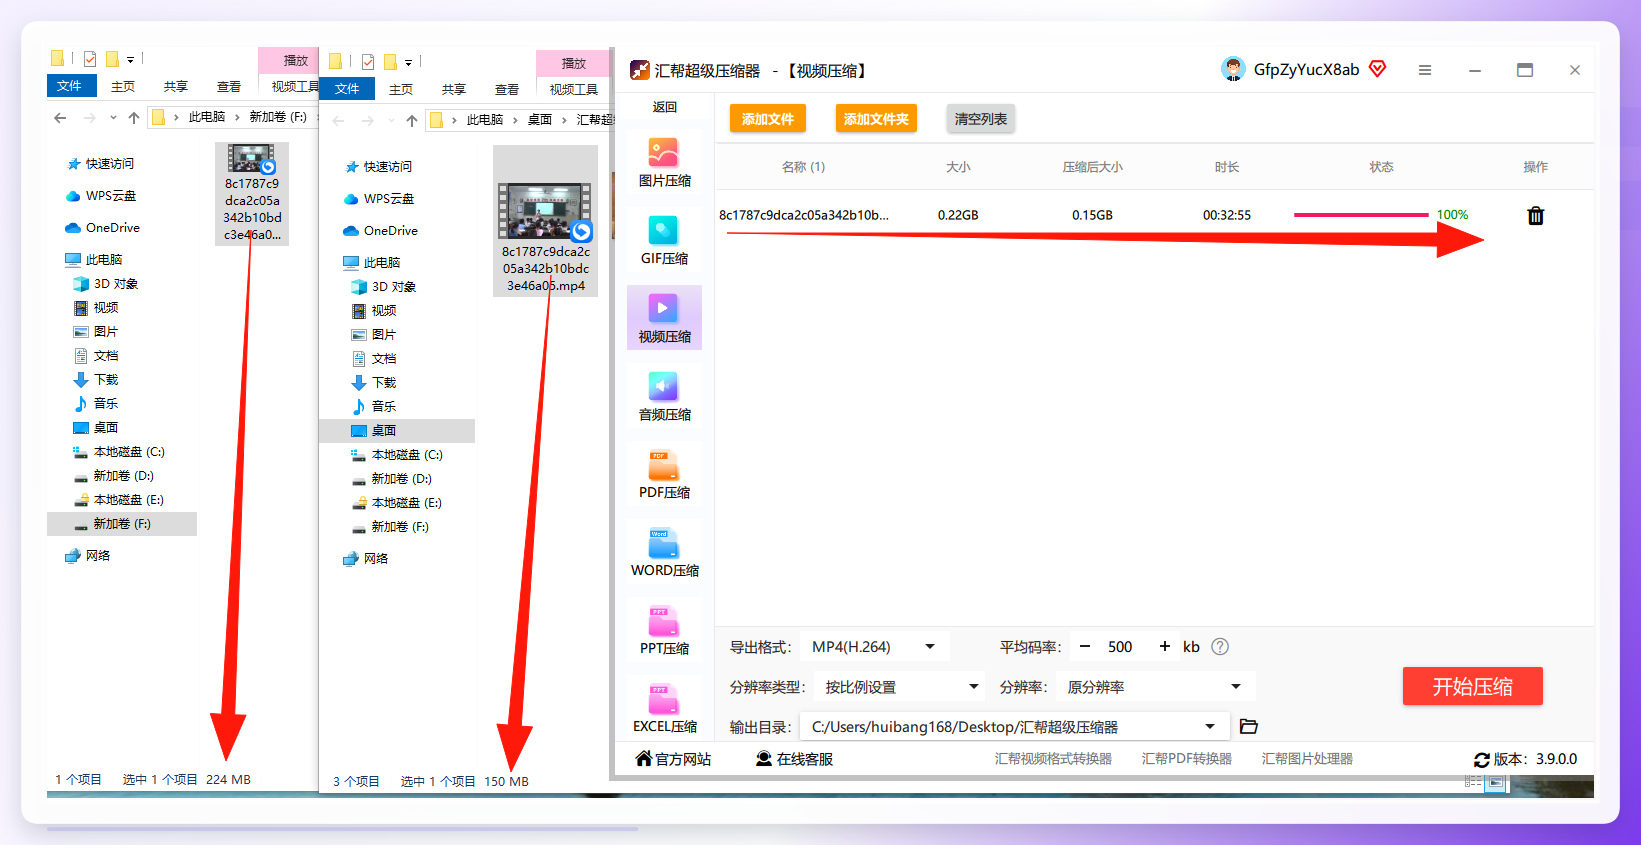Image resolution: width=1641 pixels, height=845 pixels.
Task: Click 桌面 breadcrumb in desktop window address bar
Action: click(540, 120)
